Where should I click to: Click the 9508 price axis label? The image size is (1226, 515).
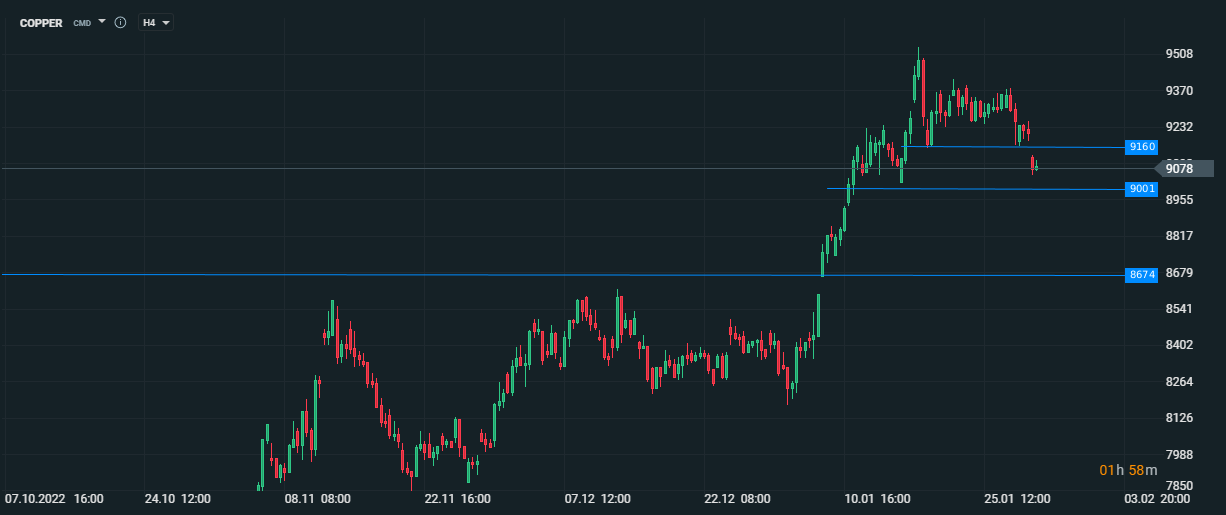tap(1180, 54)
